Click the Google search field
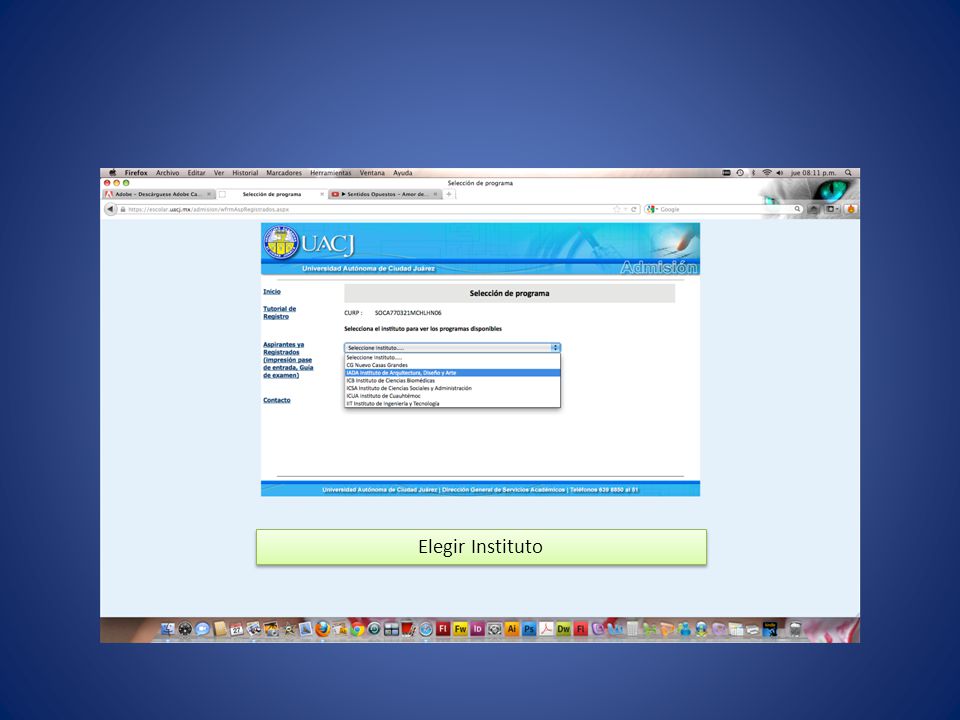The image size is (960, 720). pyautogui.click(x=726, y=209)
